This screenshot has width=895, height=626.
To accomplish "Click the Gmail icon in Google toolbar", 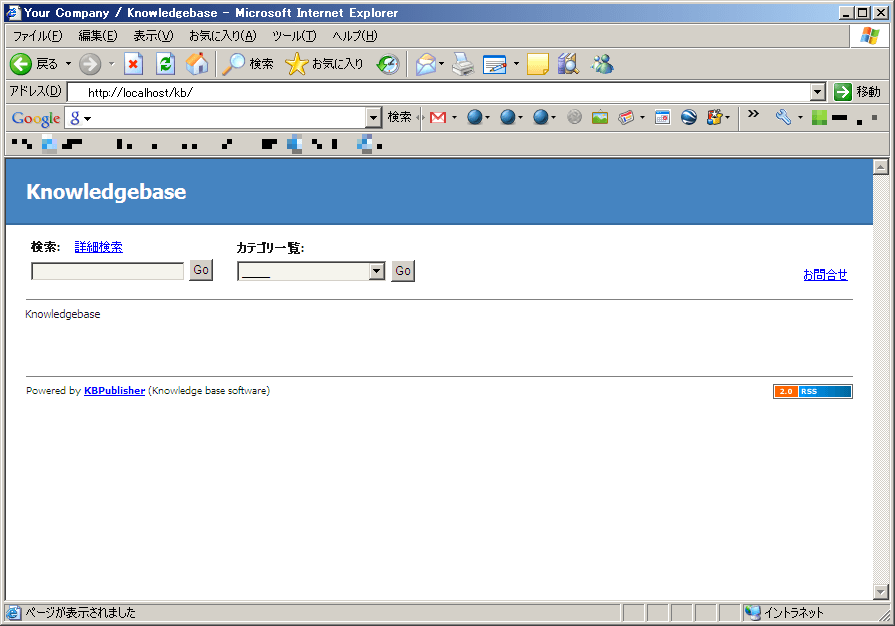I will point(437,117).
